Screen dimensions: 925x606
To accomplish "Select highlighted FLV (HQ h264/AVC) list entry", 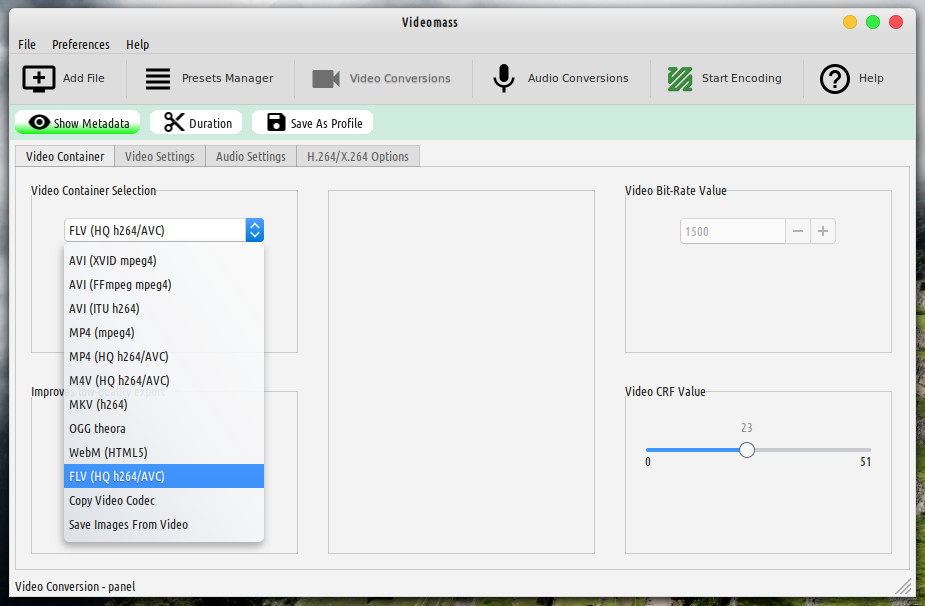I will tap(164, 476).
